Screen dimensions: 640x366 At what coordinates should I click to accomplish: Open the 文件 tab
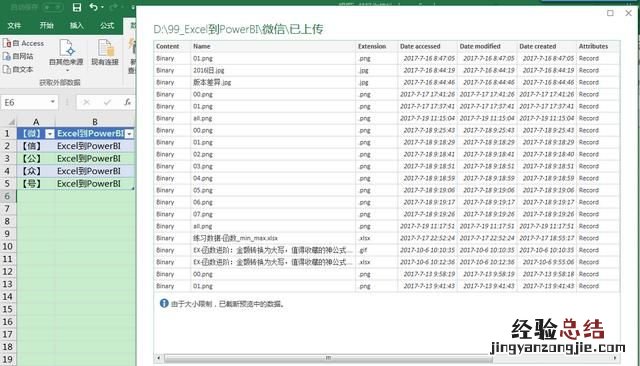[x=14, y=25]
